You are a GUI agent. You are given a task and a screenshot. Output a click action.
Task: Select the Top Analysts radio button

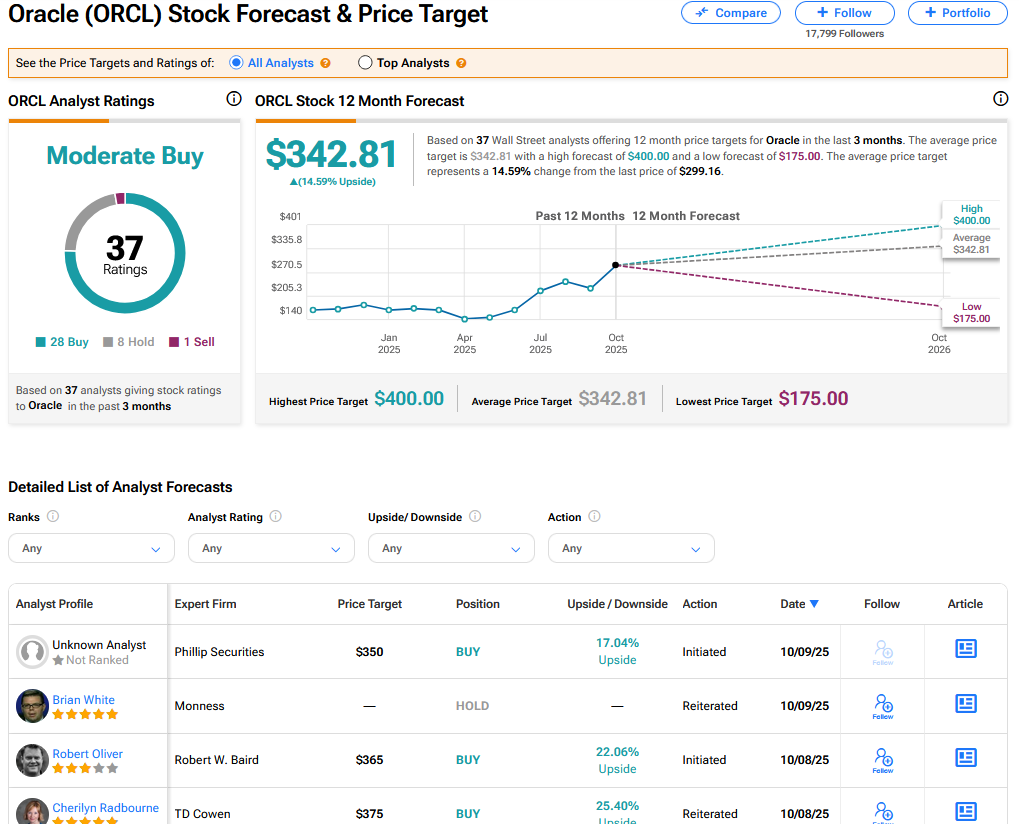coord(365,63)
